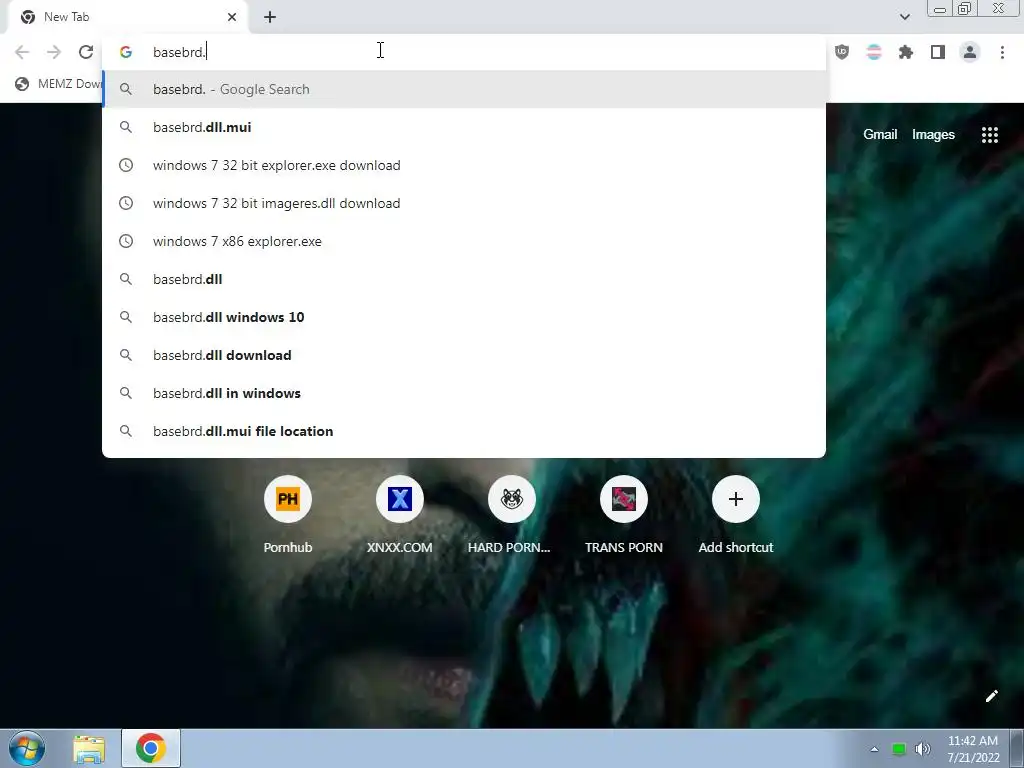Open Windows Explorer from taskbar

(89, 749)
